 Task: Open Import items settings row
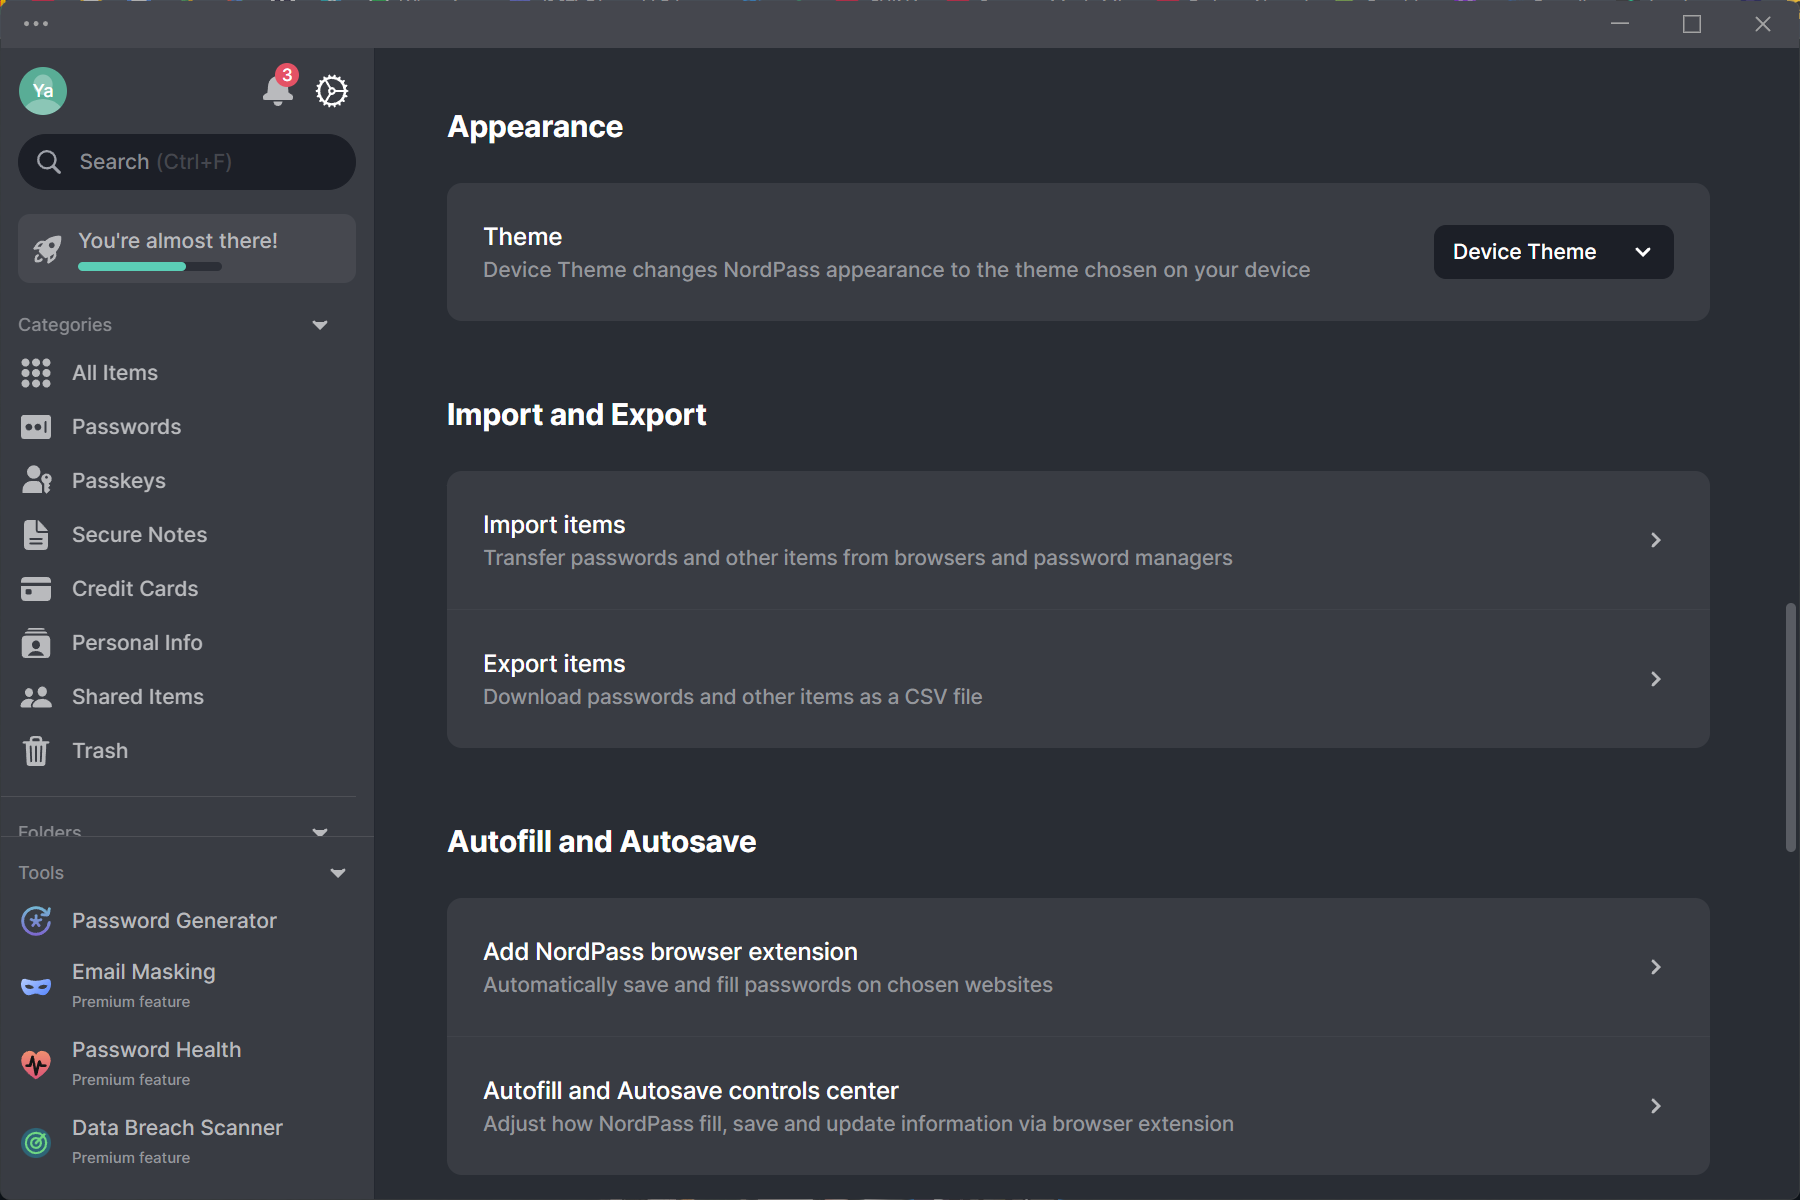point(1078,540)
